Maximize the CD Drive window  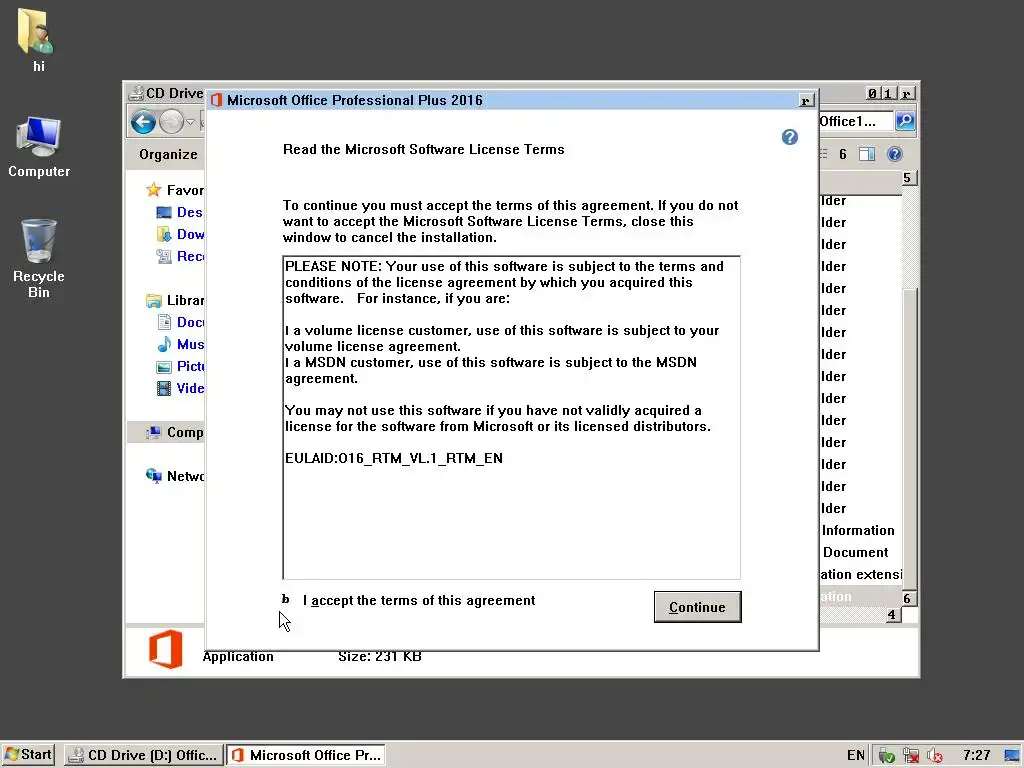(x=888, y=93)
